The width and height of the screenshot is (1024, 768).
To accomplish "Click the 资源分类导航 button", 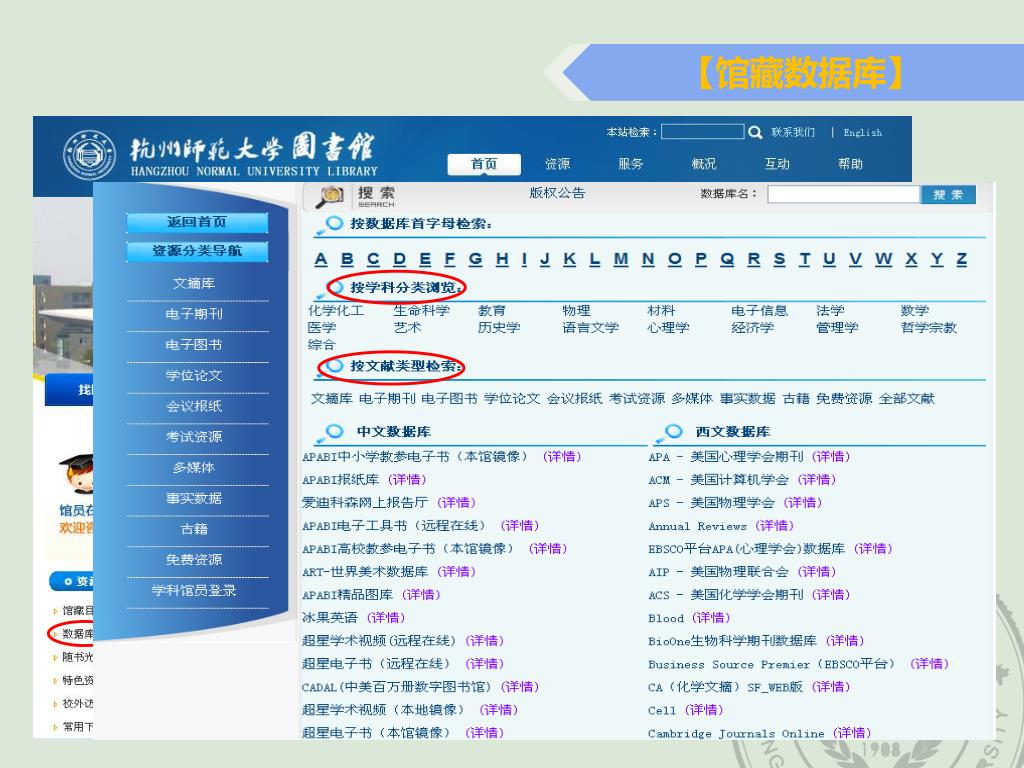I will click(x=197, y=251).
